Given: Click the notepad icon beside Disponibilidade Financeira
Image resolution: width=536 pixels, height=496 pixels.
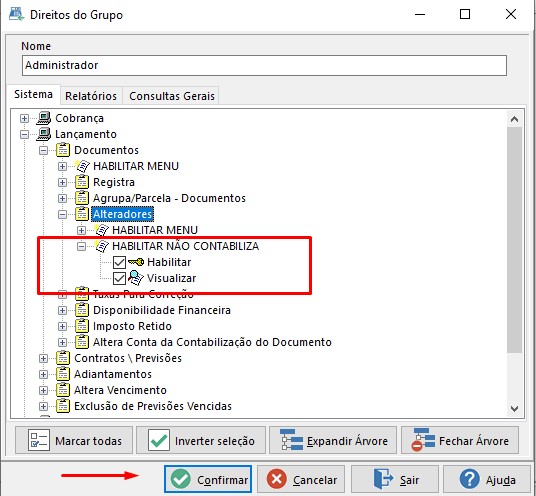Looking at the screenshot, I should (82, 310).
